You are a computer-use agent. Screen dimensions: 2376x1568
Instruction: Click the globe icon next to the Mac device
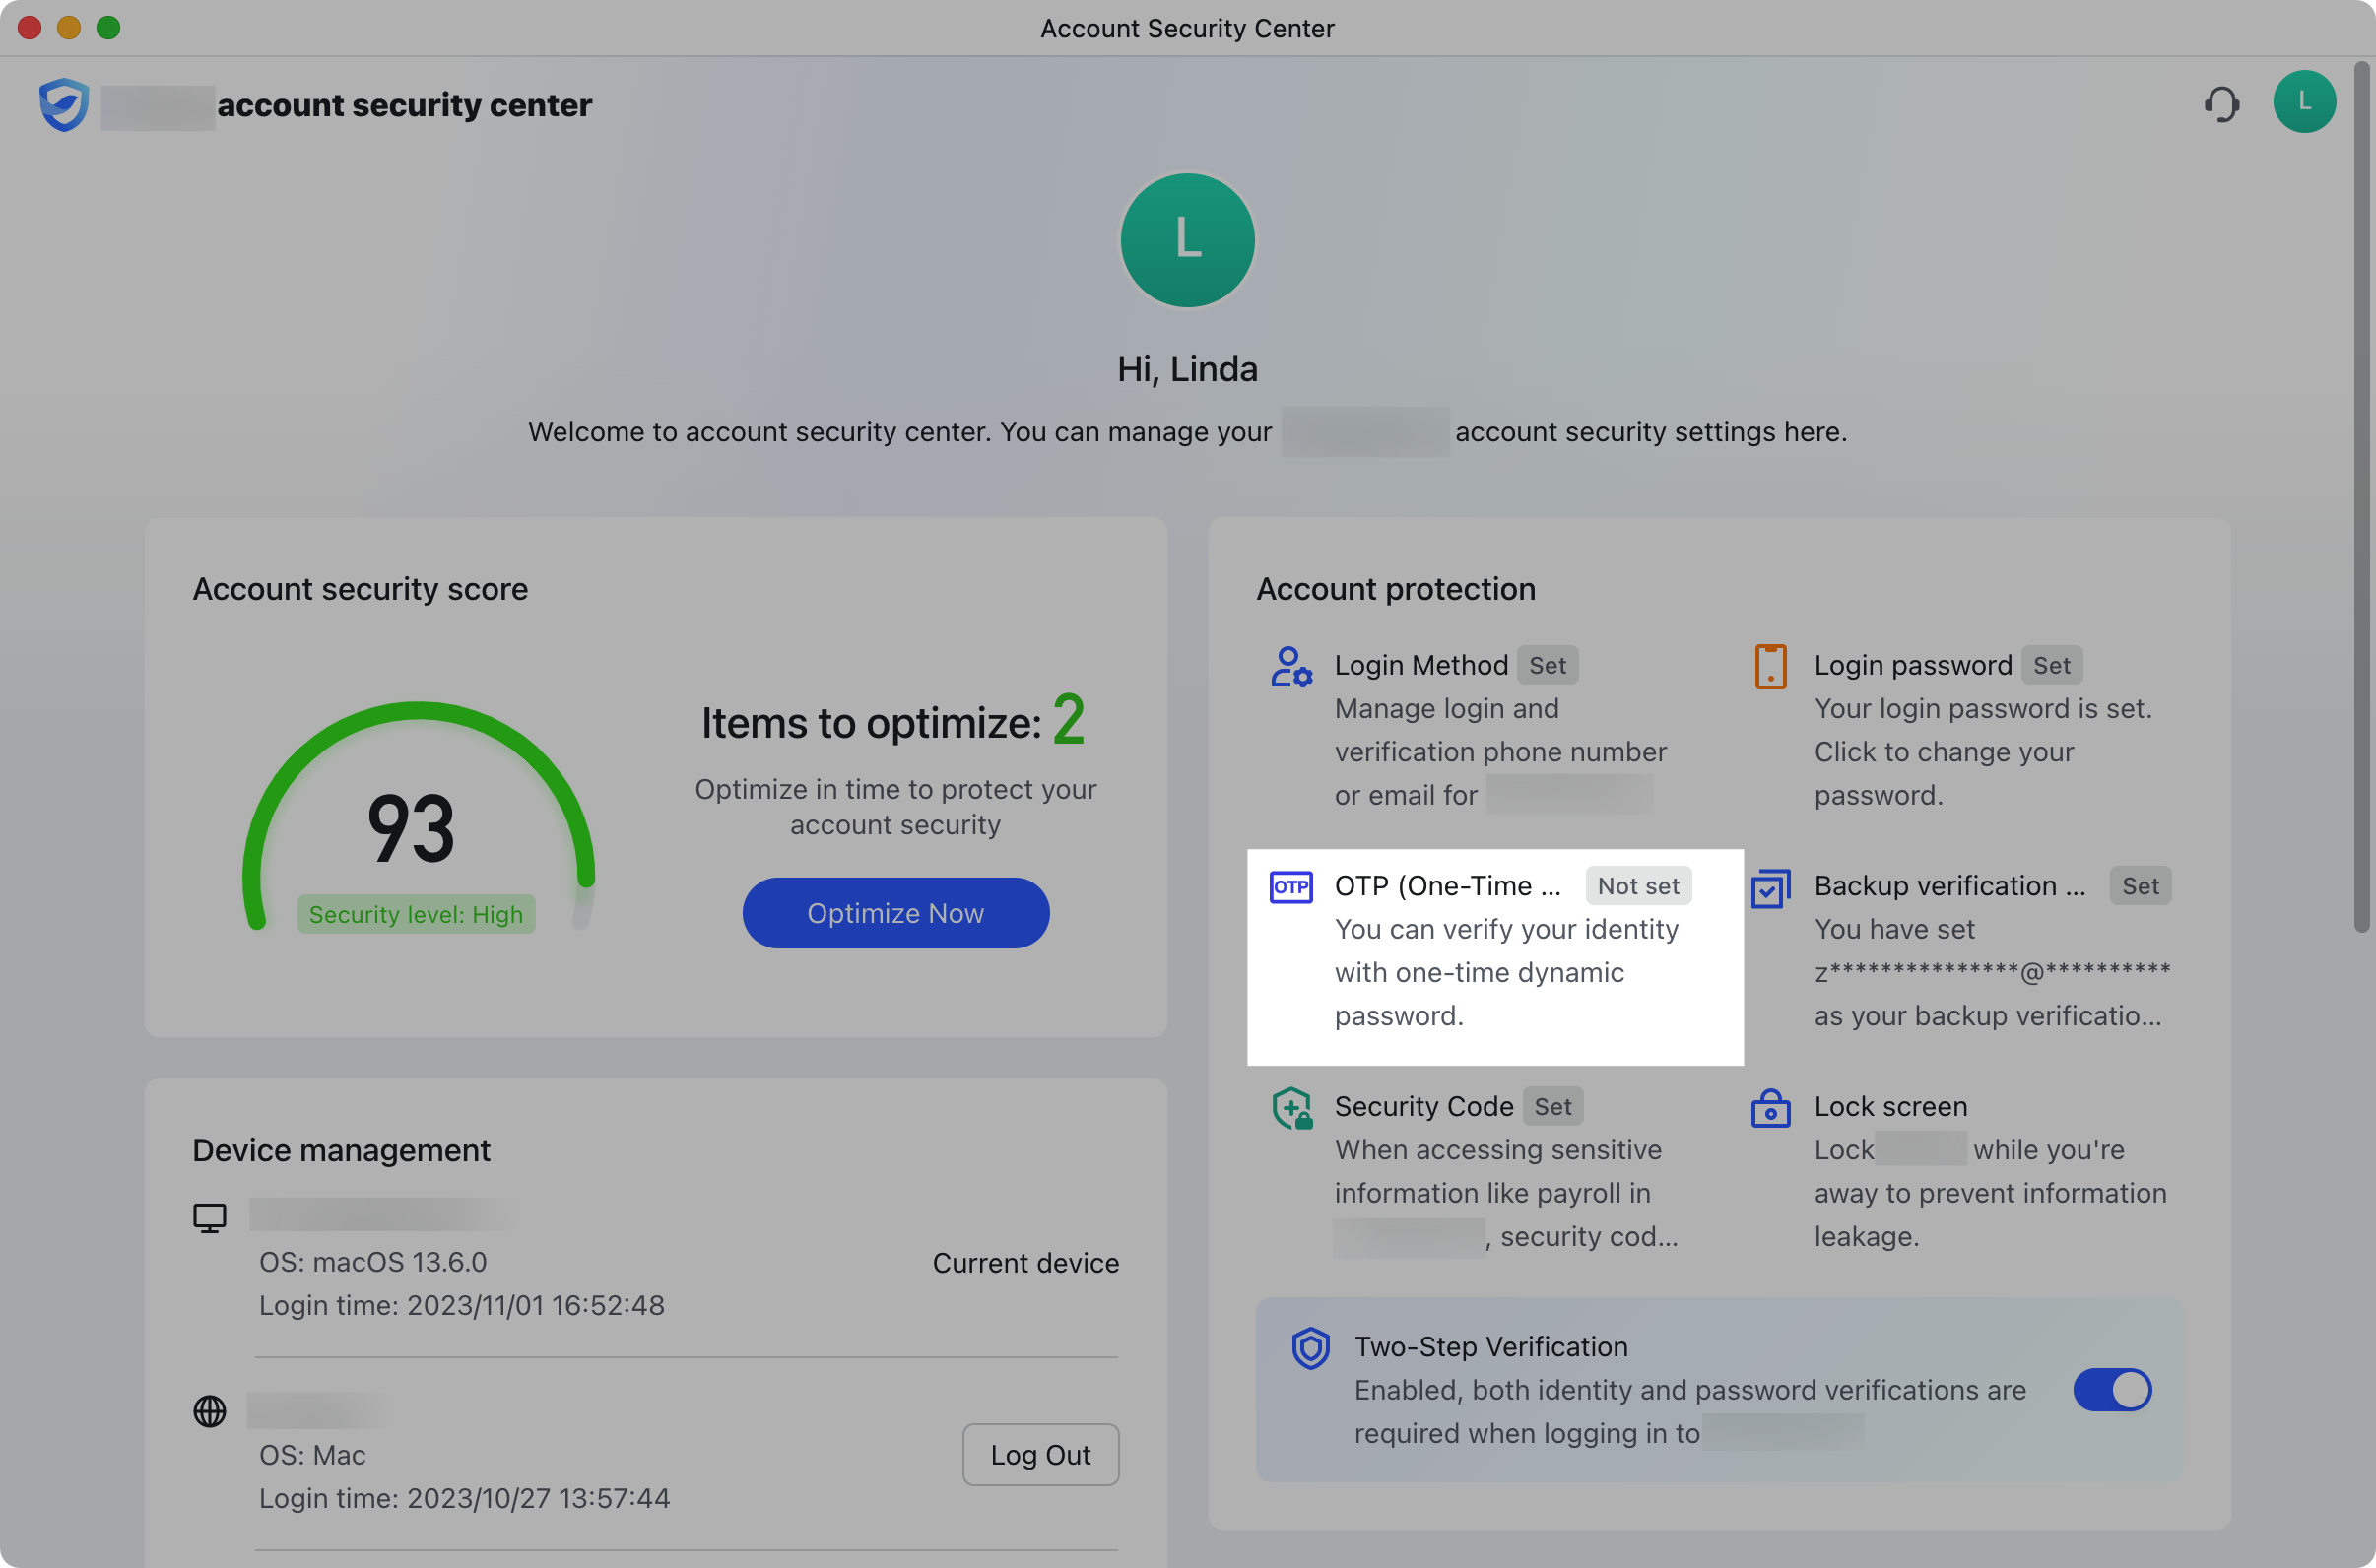point(209,1411)
